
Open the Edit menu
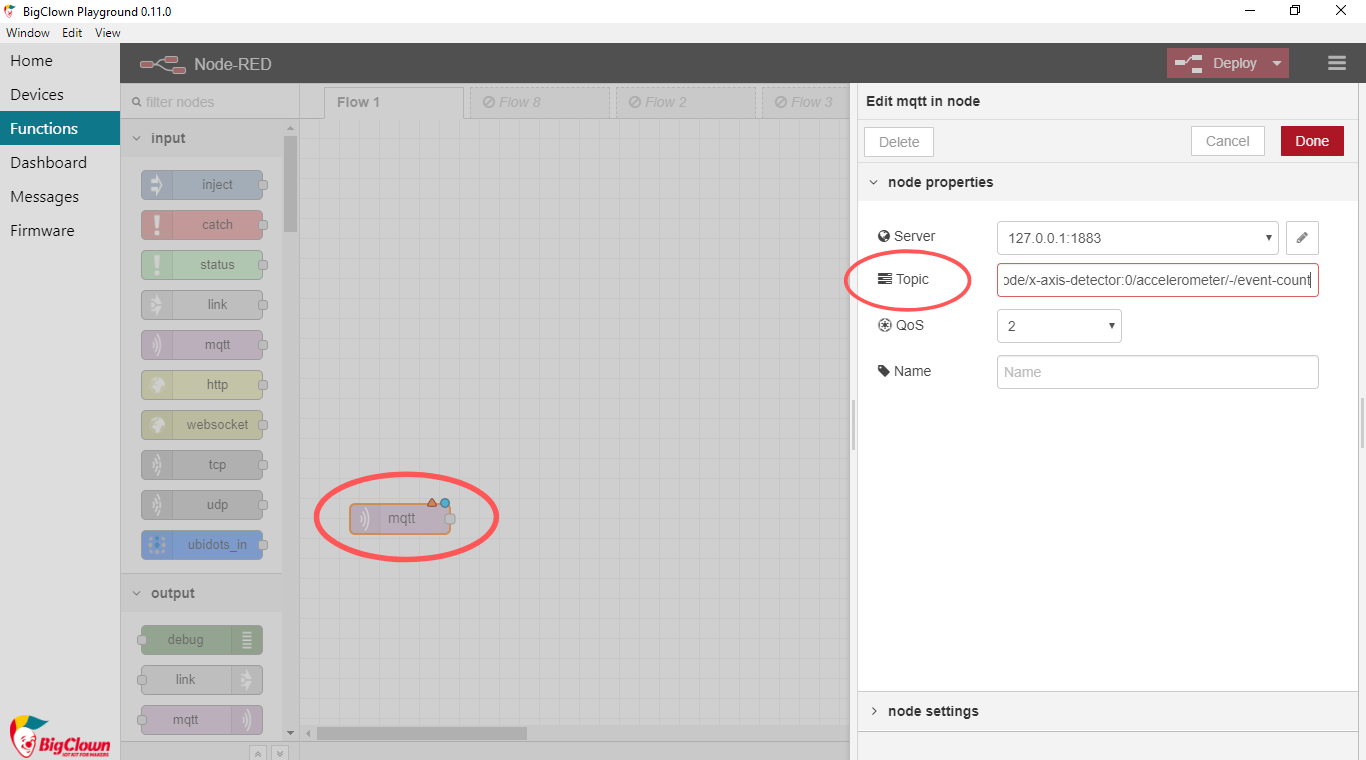[x=72, y=32]
